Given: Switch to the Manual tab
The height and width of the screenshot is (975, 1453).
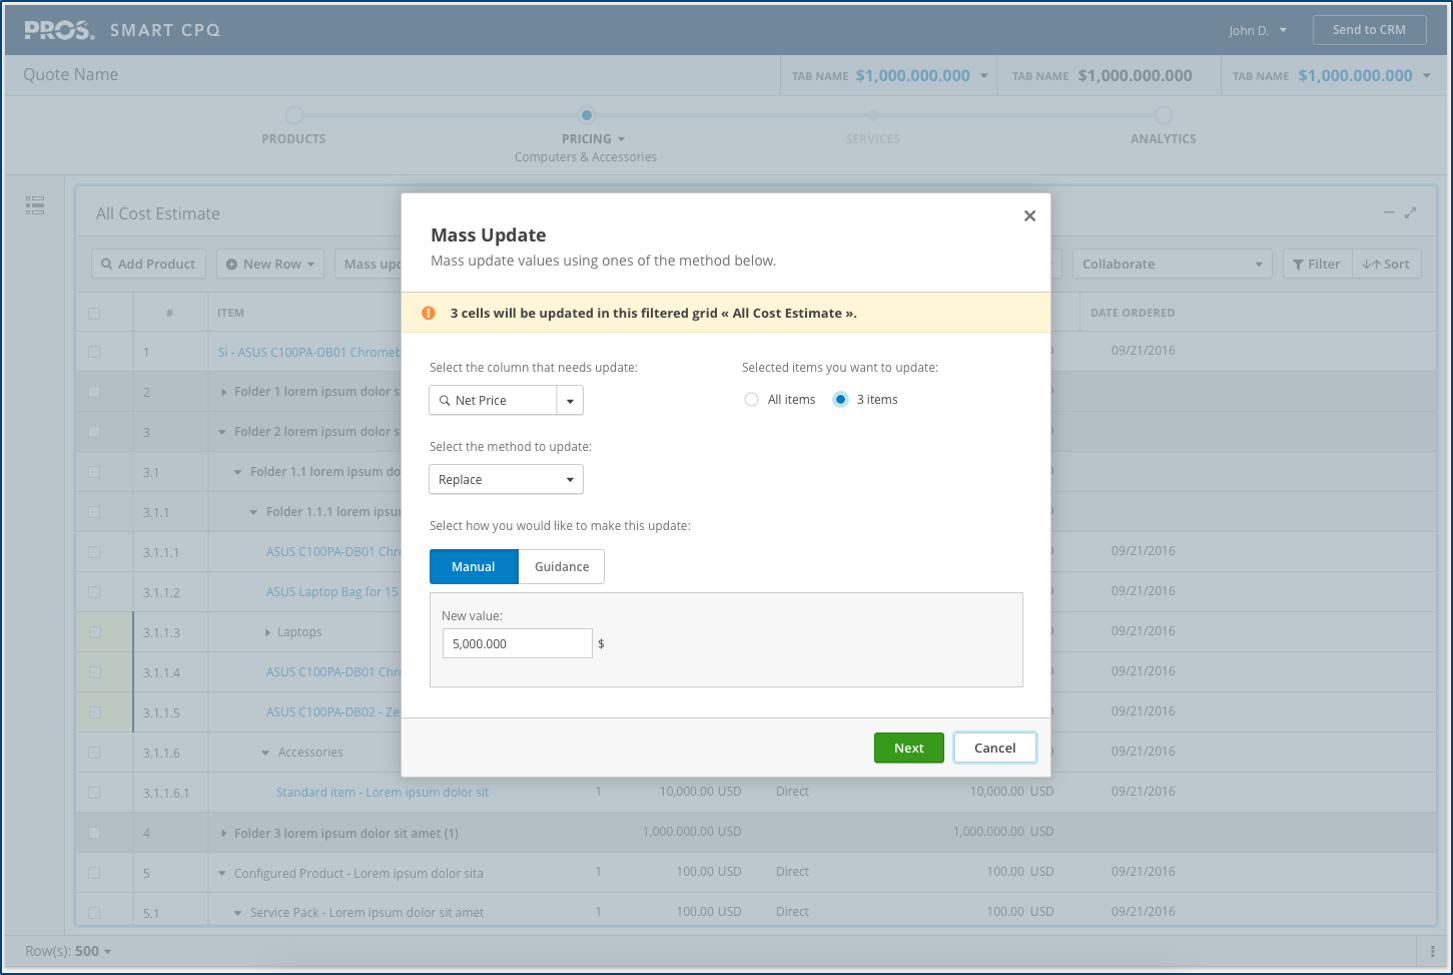Looking at the screenshot, I should pos(473,567).
